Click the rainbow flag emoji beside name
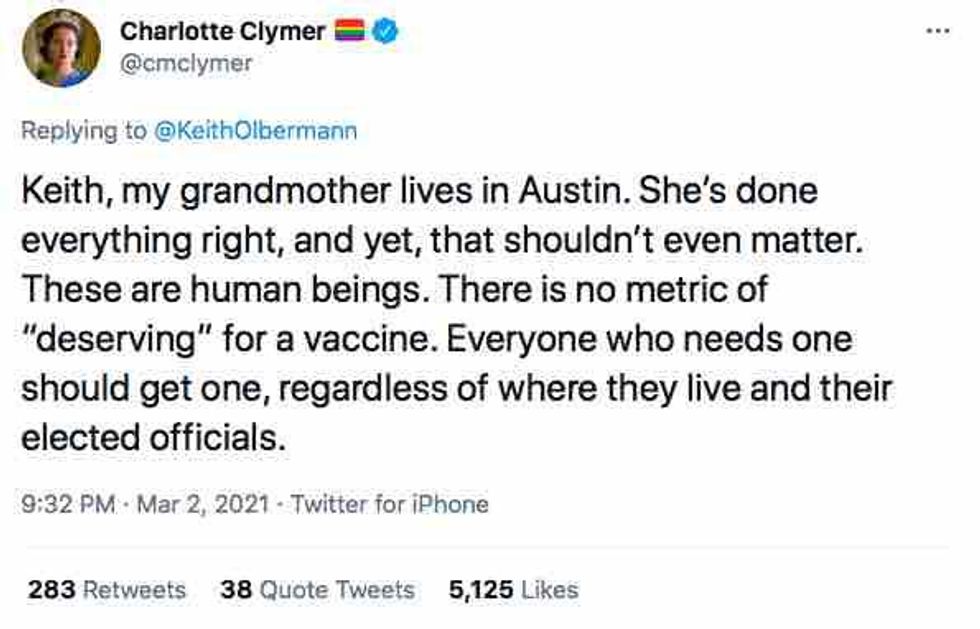Image resolution: width=980 pixels, height=629 pixels. 351,32
